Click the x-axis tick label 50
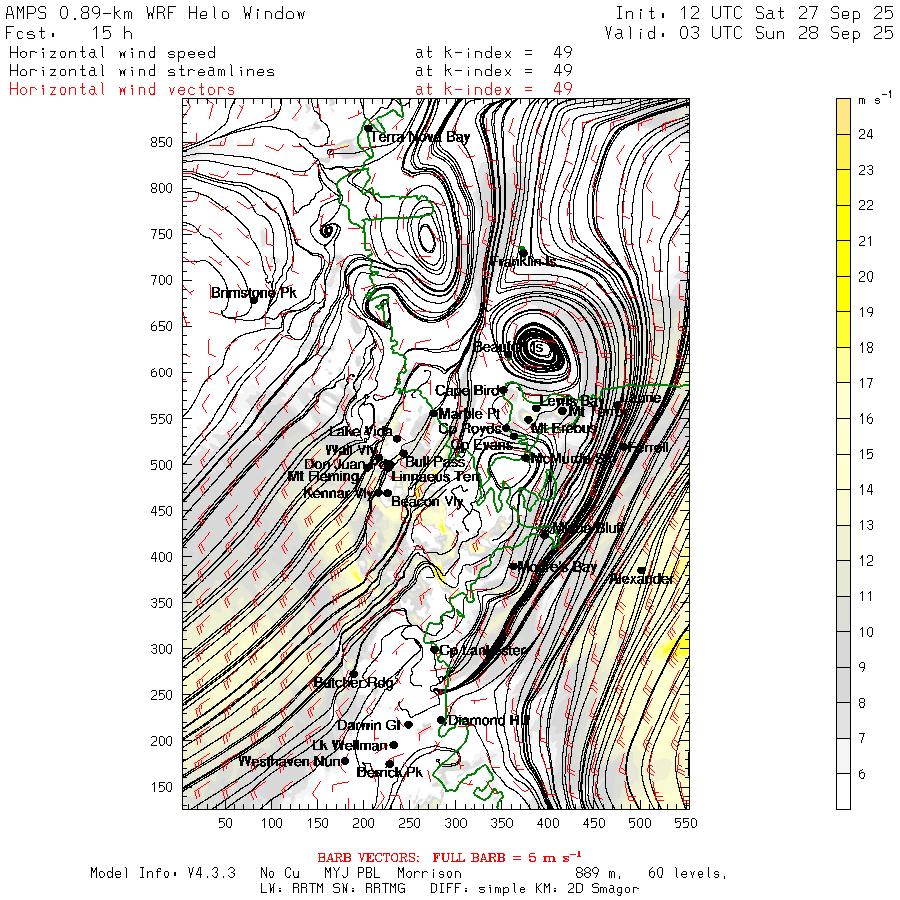Image resolution: width=900 pixels, height=900 pixels. click(226, 823)
